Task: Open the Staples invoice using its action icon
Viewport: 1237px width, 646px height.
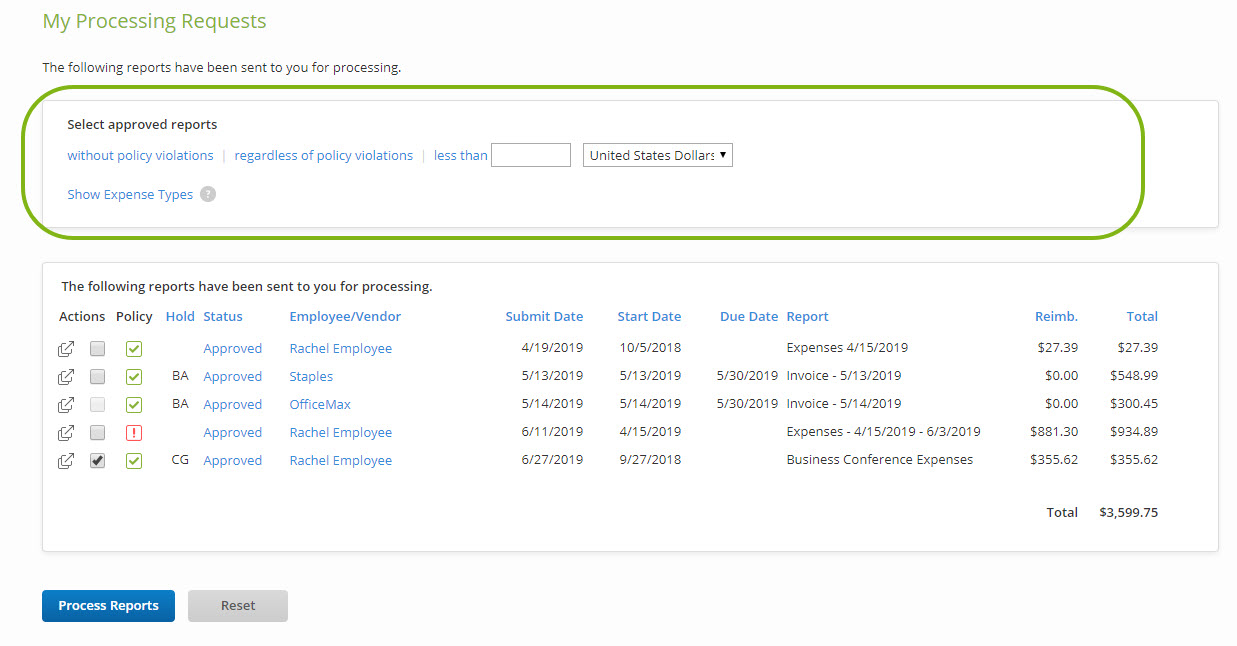Action: point(66,376)
